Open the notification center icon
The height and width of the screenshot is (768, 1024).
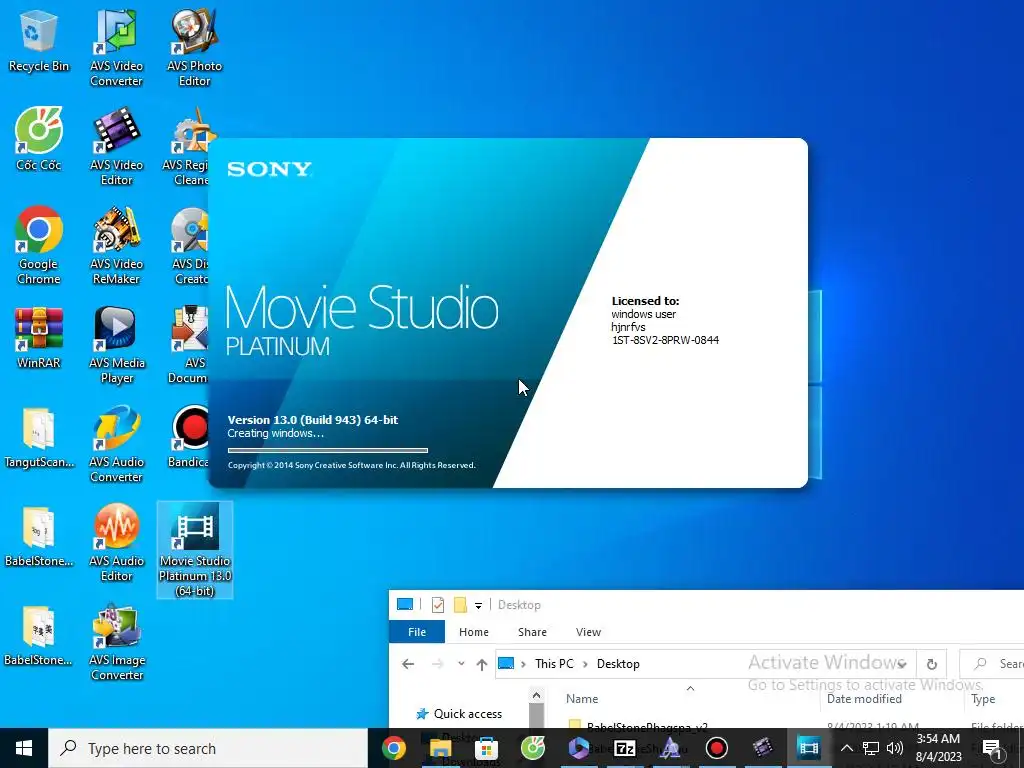point(992,748)
